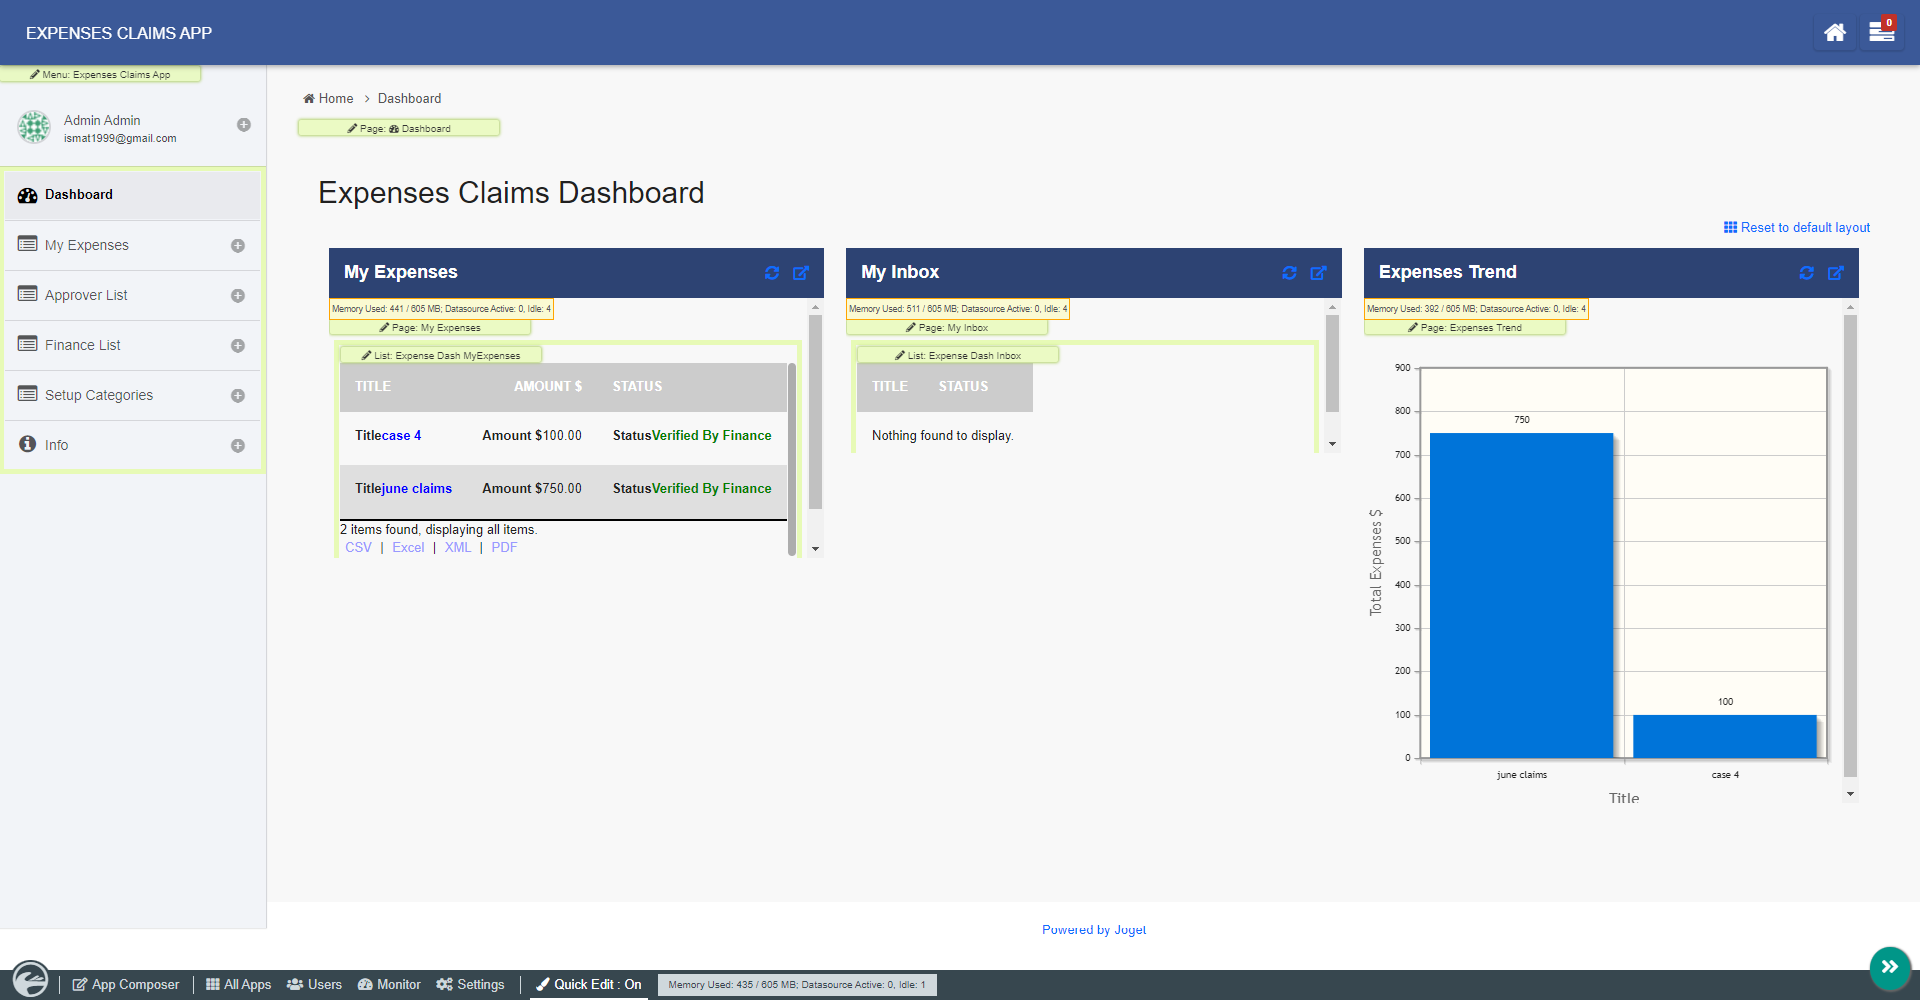1920x1000 pixels.
Task: Open the 'case 4' expense title link
Action: [403, 436]
